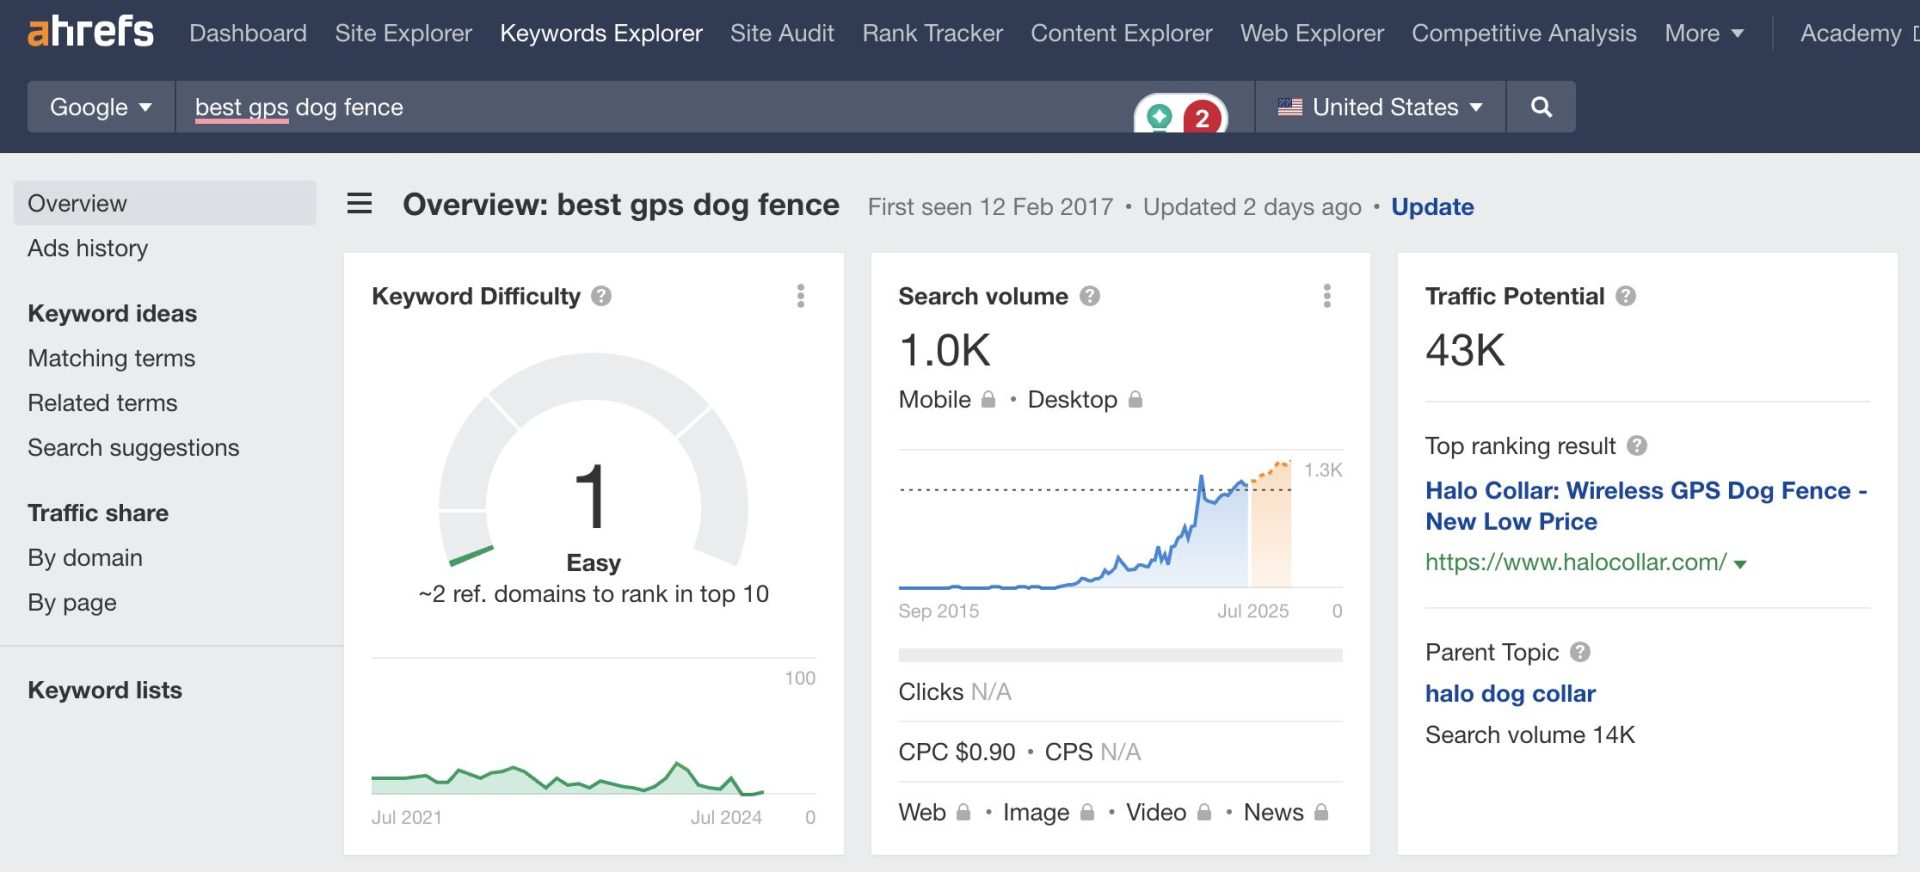Image resolution: width=1920 pixels, height=872 pixels.
Task: Open Keyword Difficulty three-dot options menu
Action: click(x=800, y=296)
